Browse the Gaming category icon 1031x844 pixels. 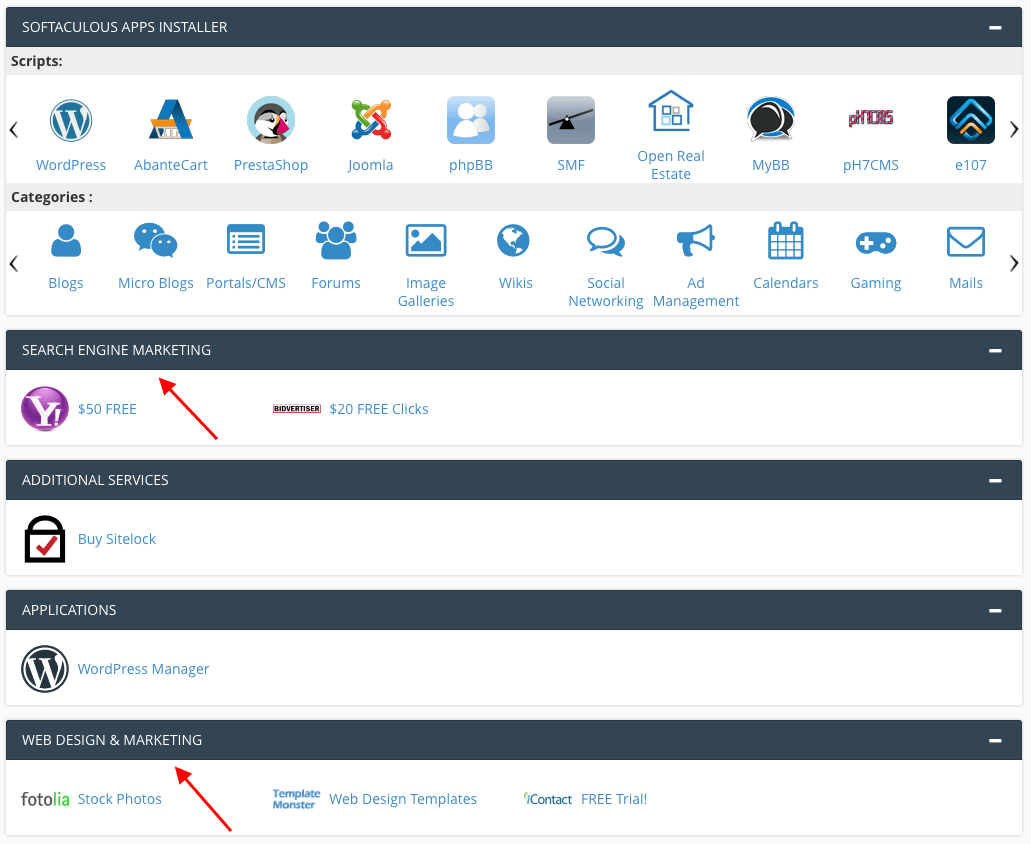pos(876,242)
